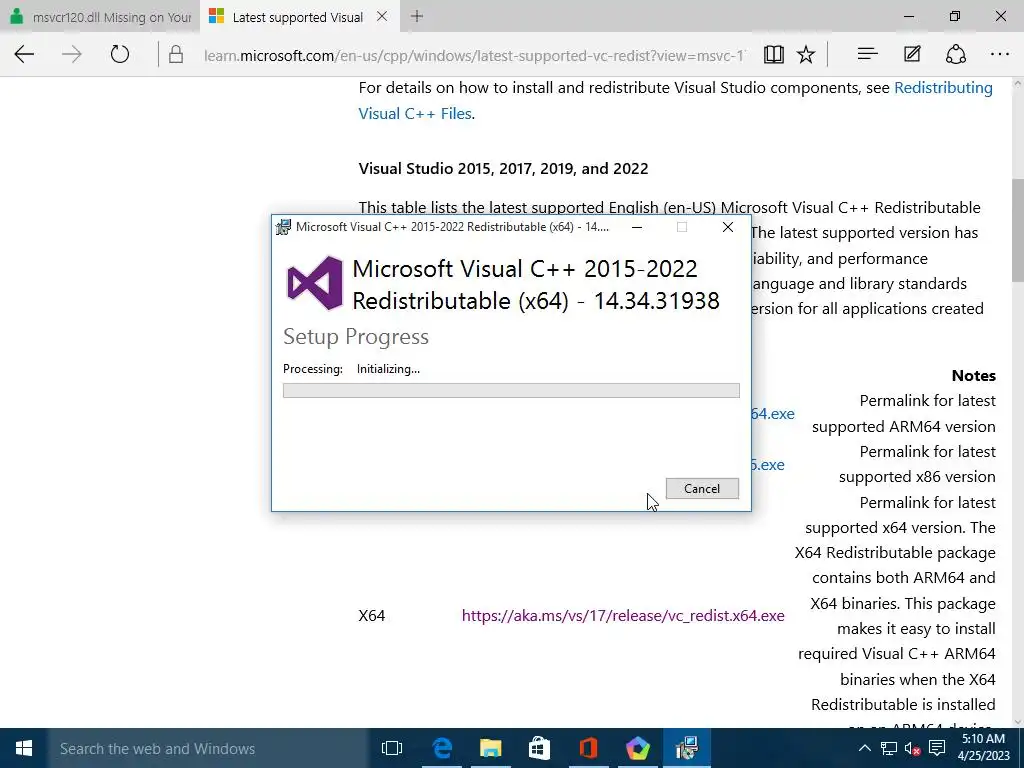Open reading view book icon

(x=774, y=54)
